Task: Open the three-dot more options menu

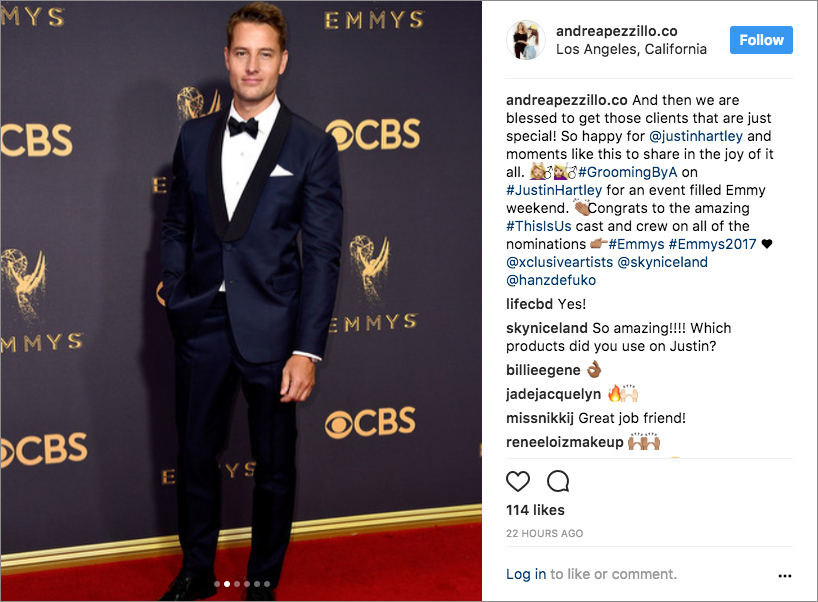Action: [785, 576]
